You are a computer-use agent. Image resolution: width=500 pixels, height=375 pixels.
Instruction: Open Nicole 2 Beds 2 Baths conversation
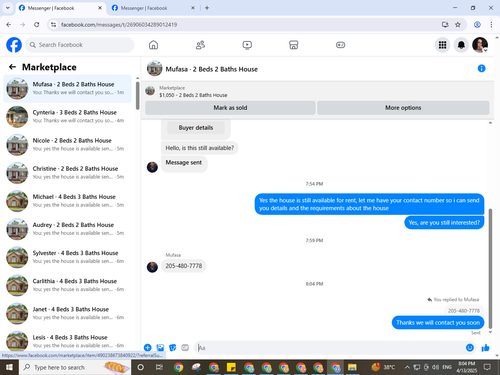coord(68,145)
